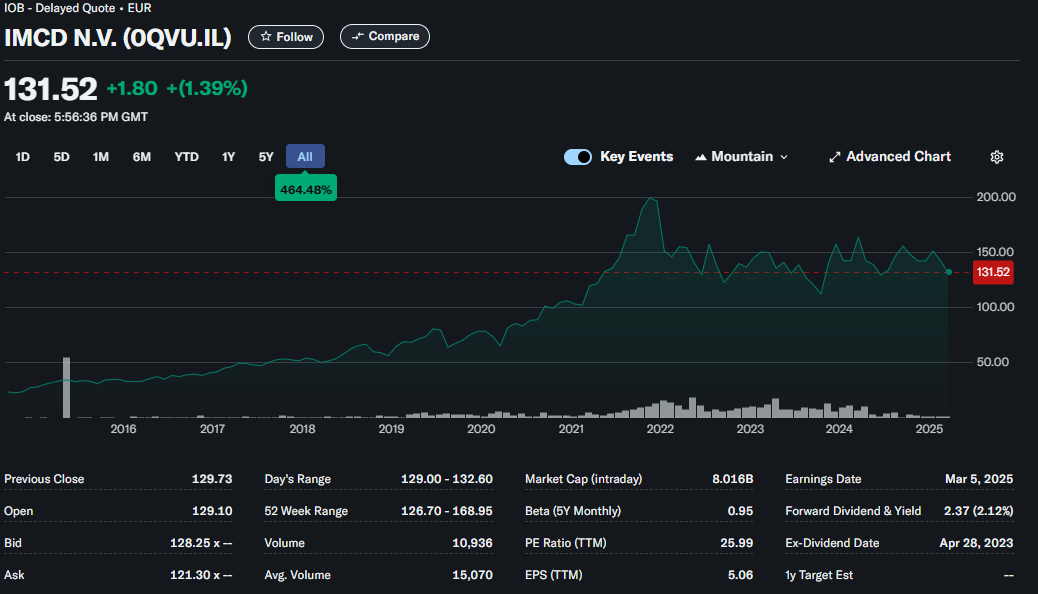Click the +(1.39%) percent change value
Image resolution: width=1038 pixels, height=594 pixels.
pos(207,88)
